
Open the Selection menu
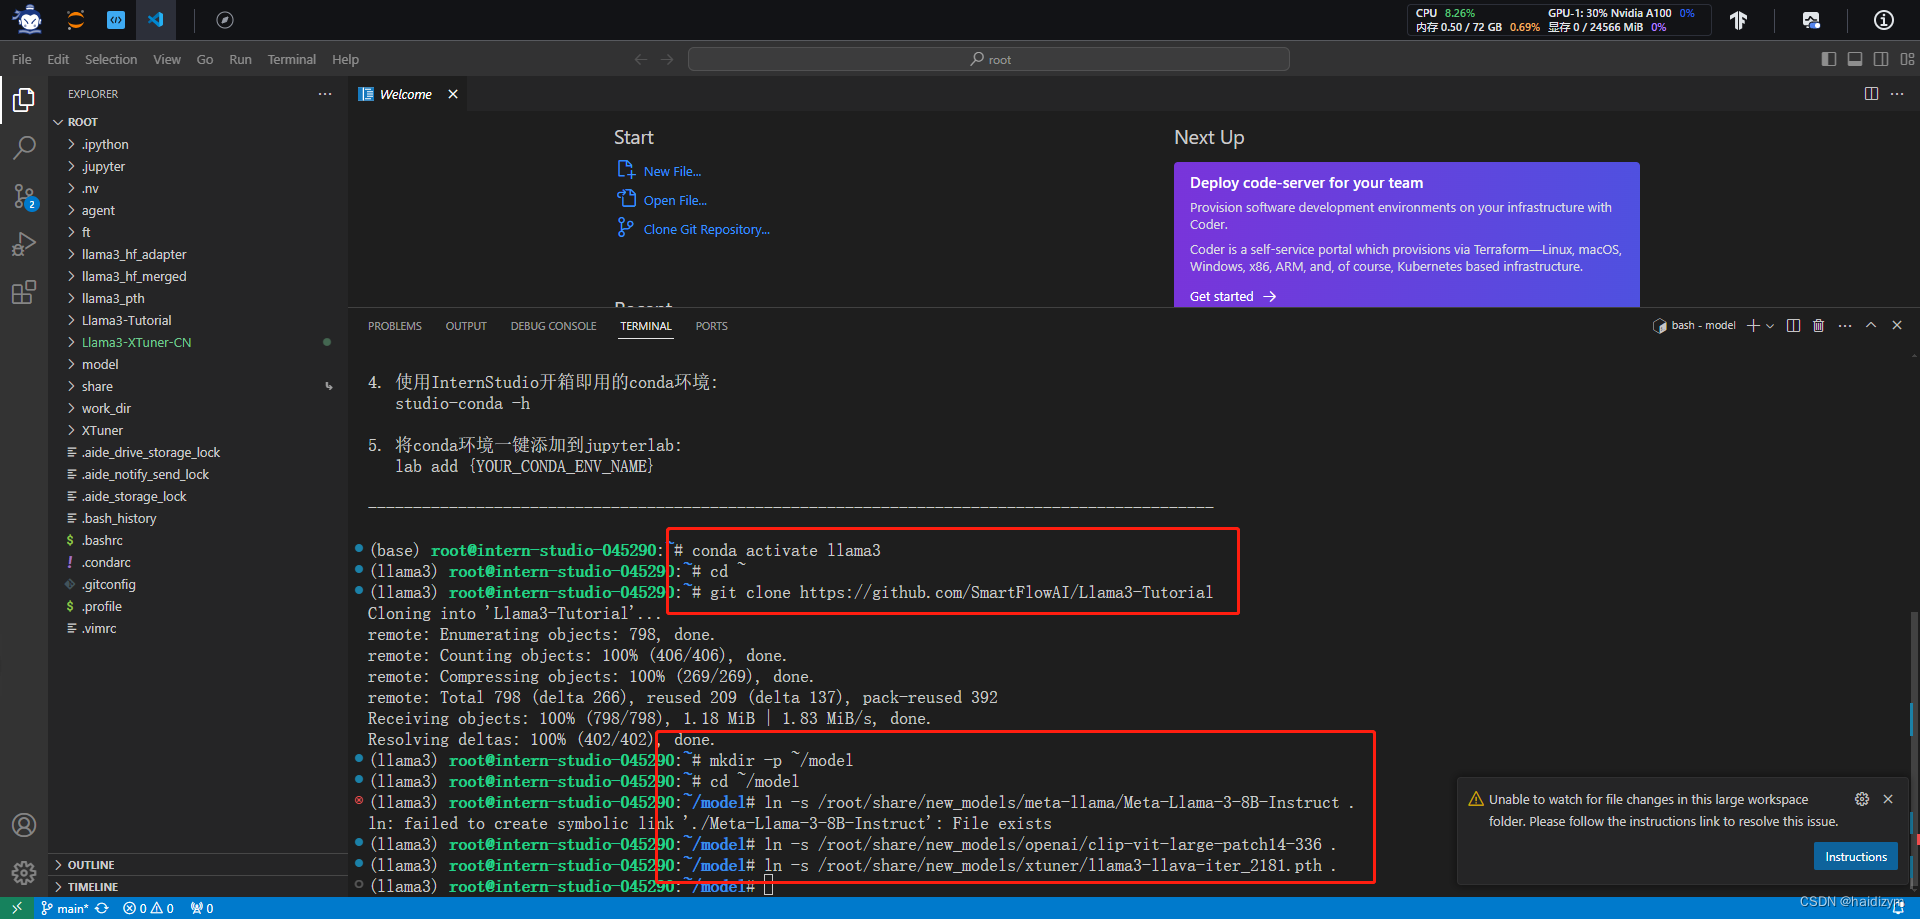pyautogui.click(x=111, y=59)
